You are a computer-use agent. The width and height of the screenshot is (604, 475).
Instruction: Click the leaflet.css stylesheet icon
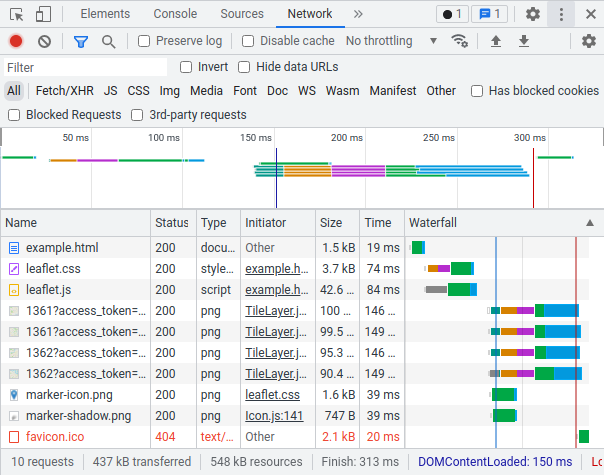(14, 269)
